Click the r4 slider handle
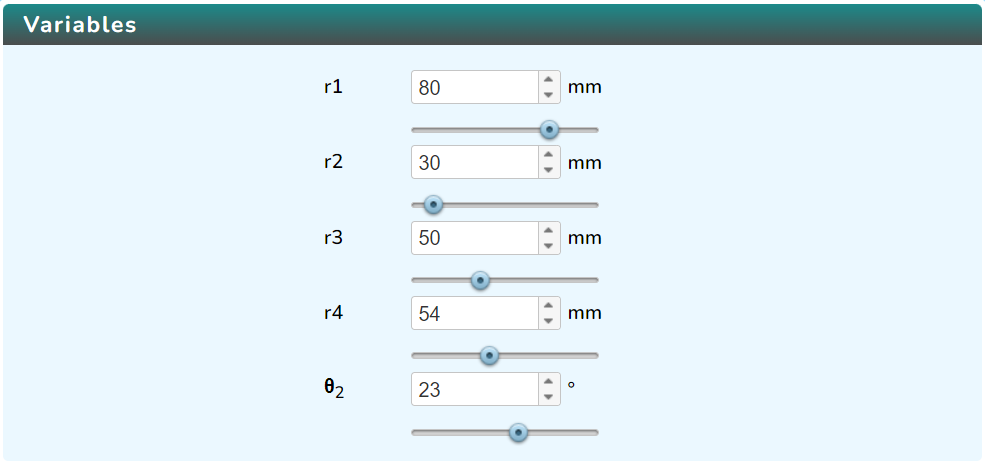 point(489,356)
